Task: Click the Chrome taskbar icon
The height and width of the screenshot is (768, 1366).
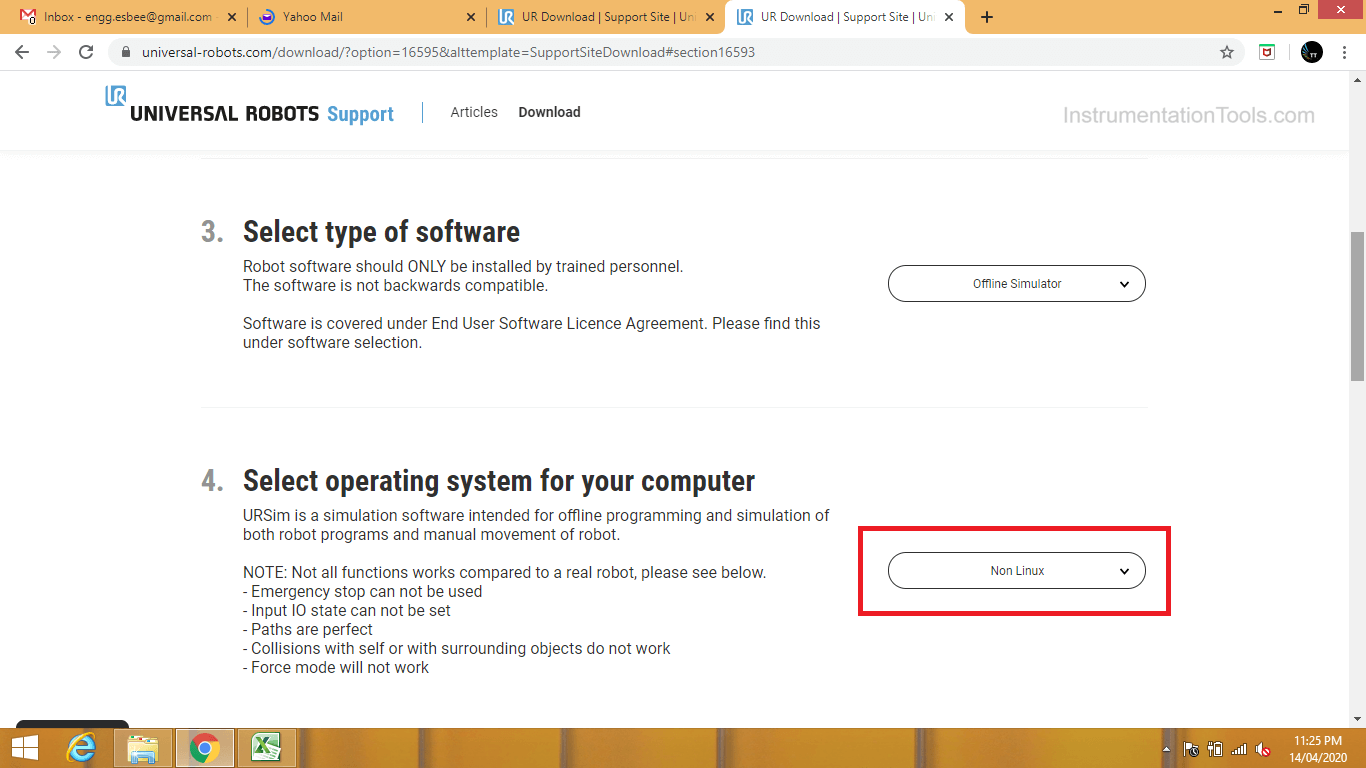Action: coord(205,748)
